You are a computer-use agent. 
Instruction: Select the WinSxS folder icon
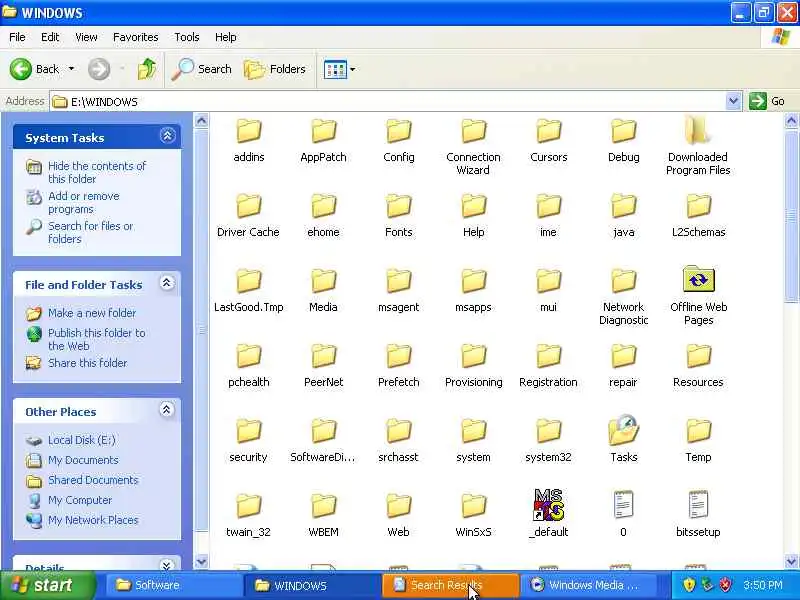(473, 507)
